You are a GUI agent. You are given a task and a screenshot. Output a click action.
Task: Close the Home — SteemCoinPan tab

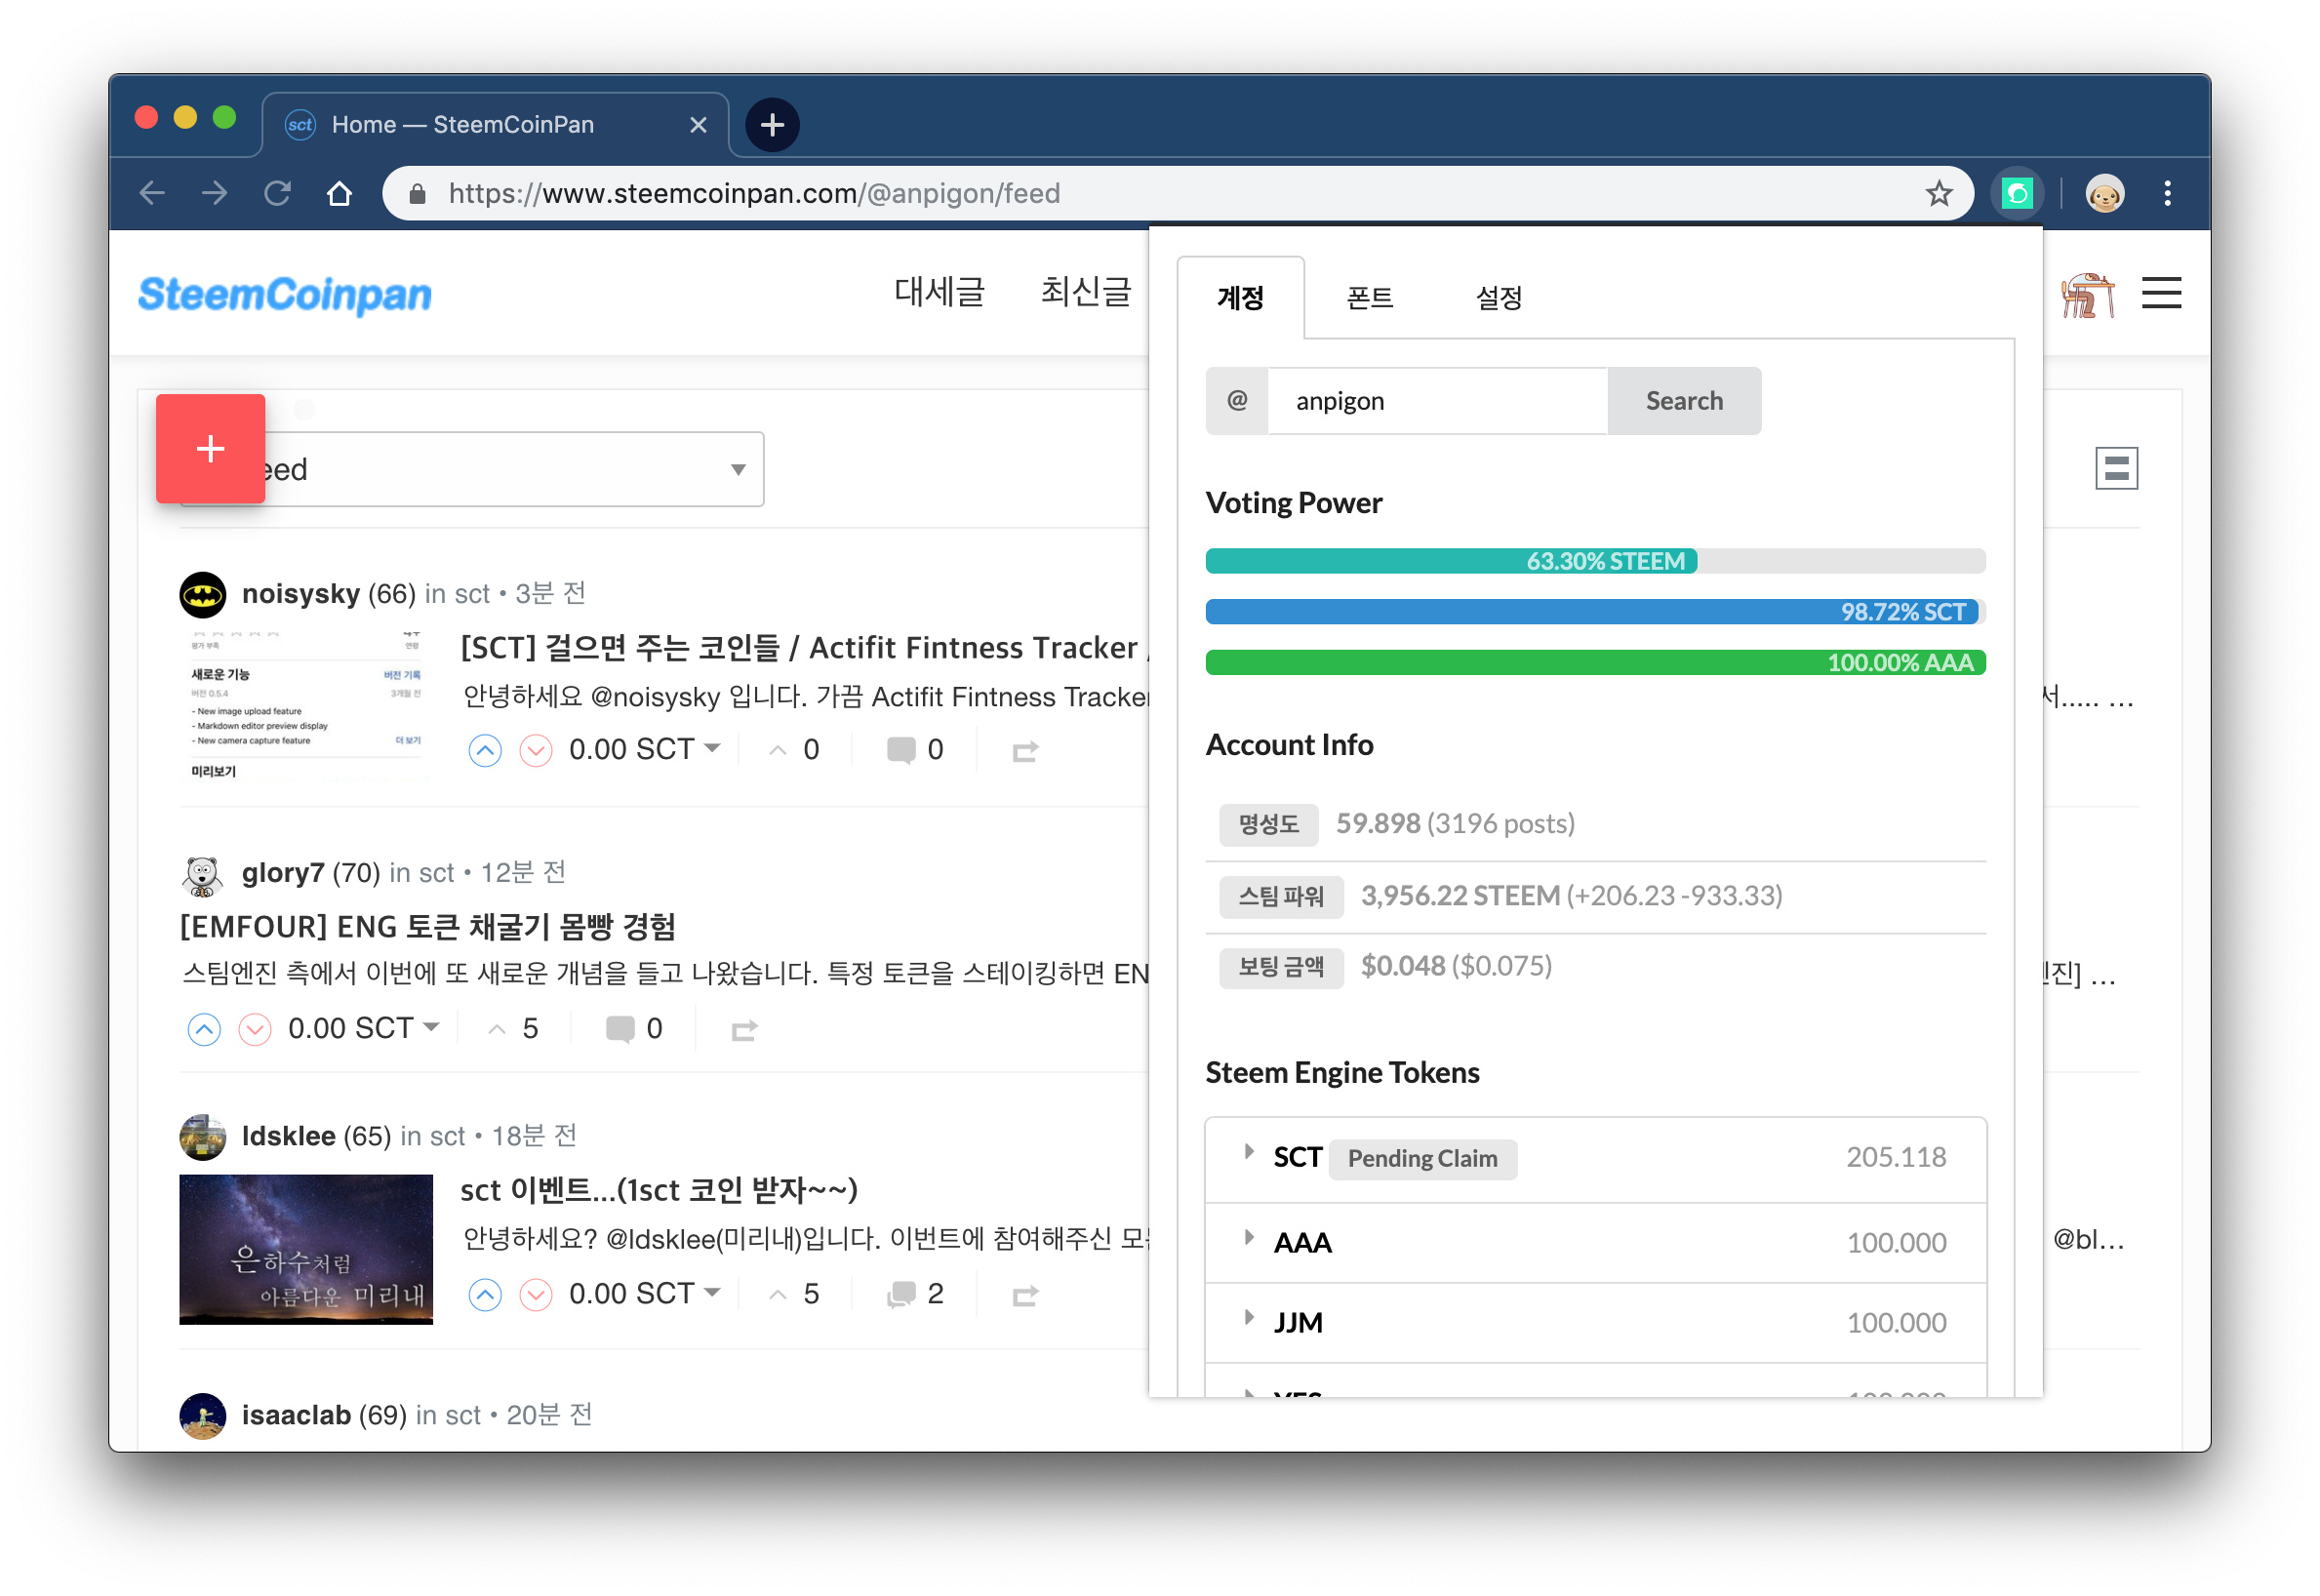[698, 125]
